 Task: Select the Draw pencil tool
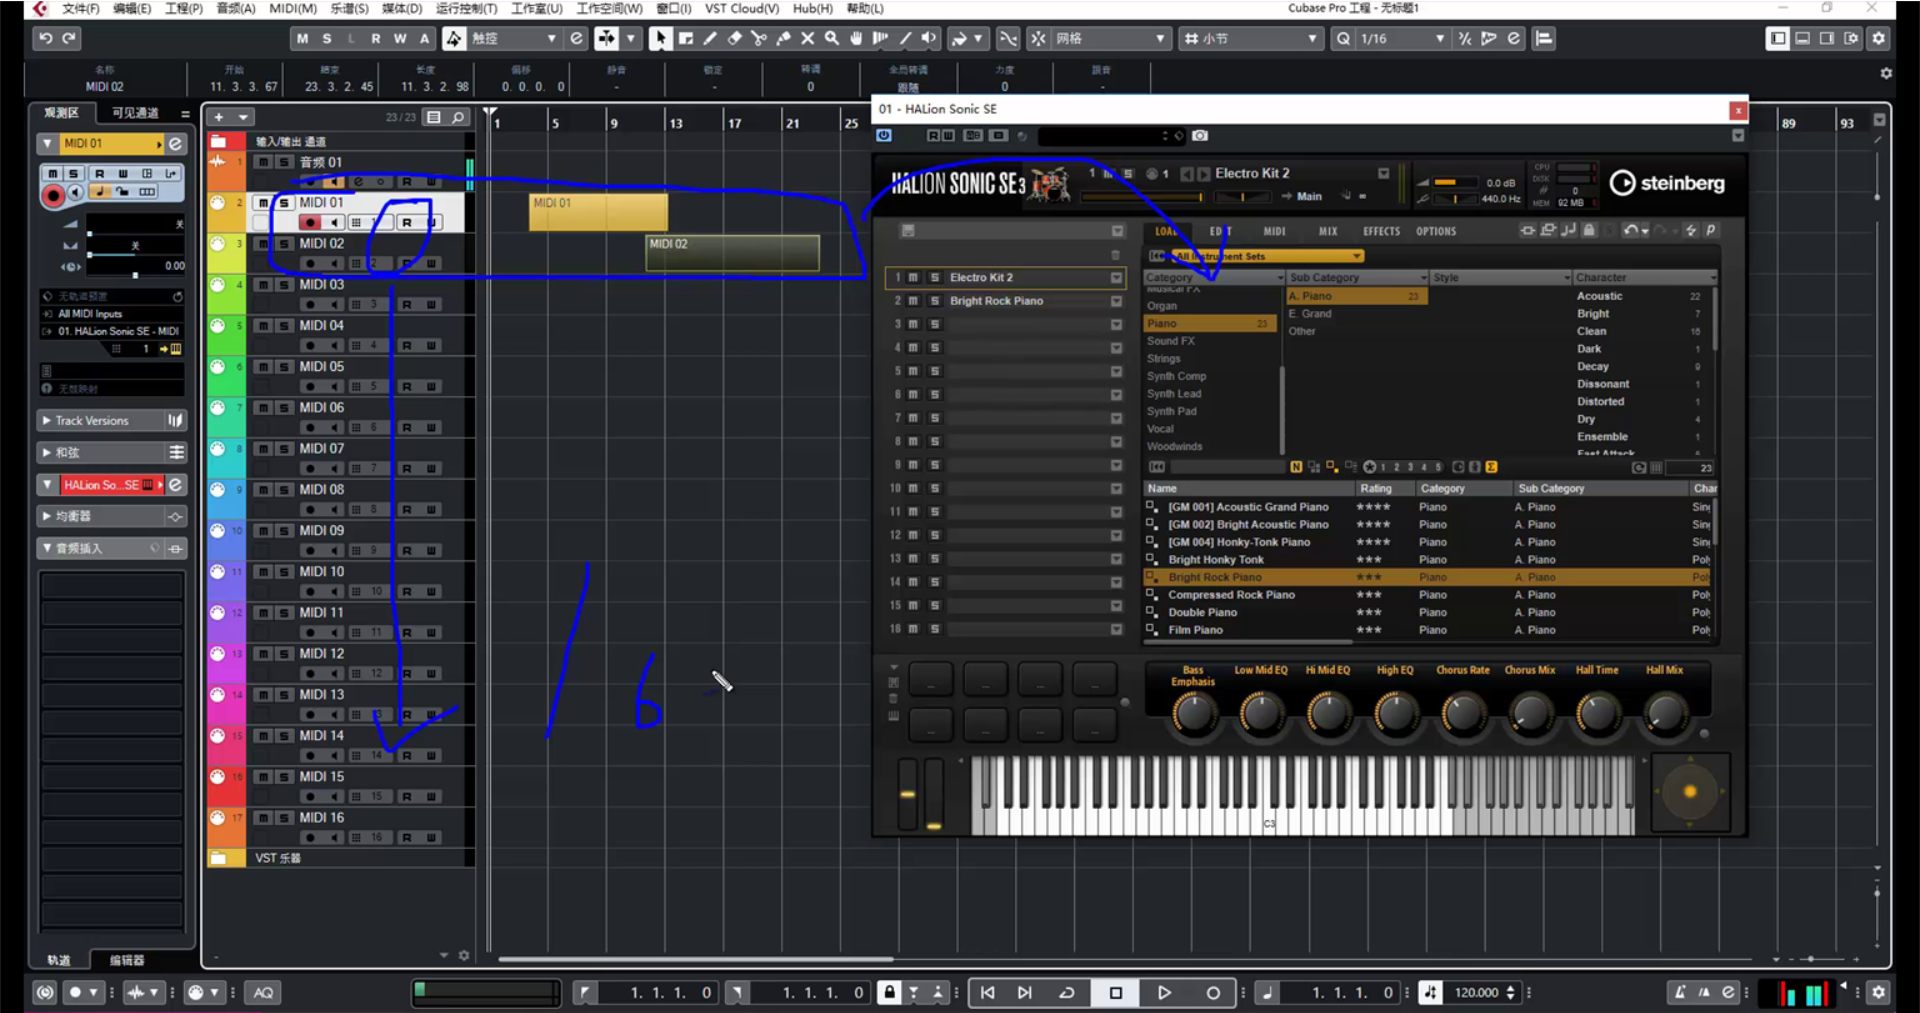pos(710,38)
